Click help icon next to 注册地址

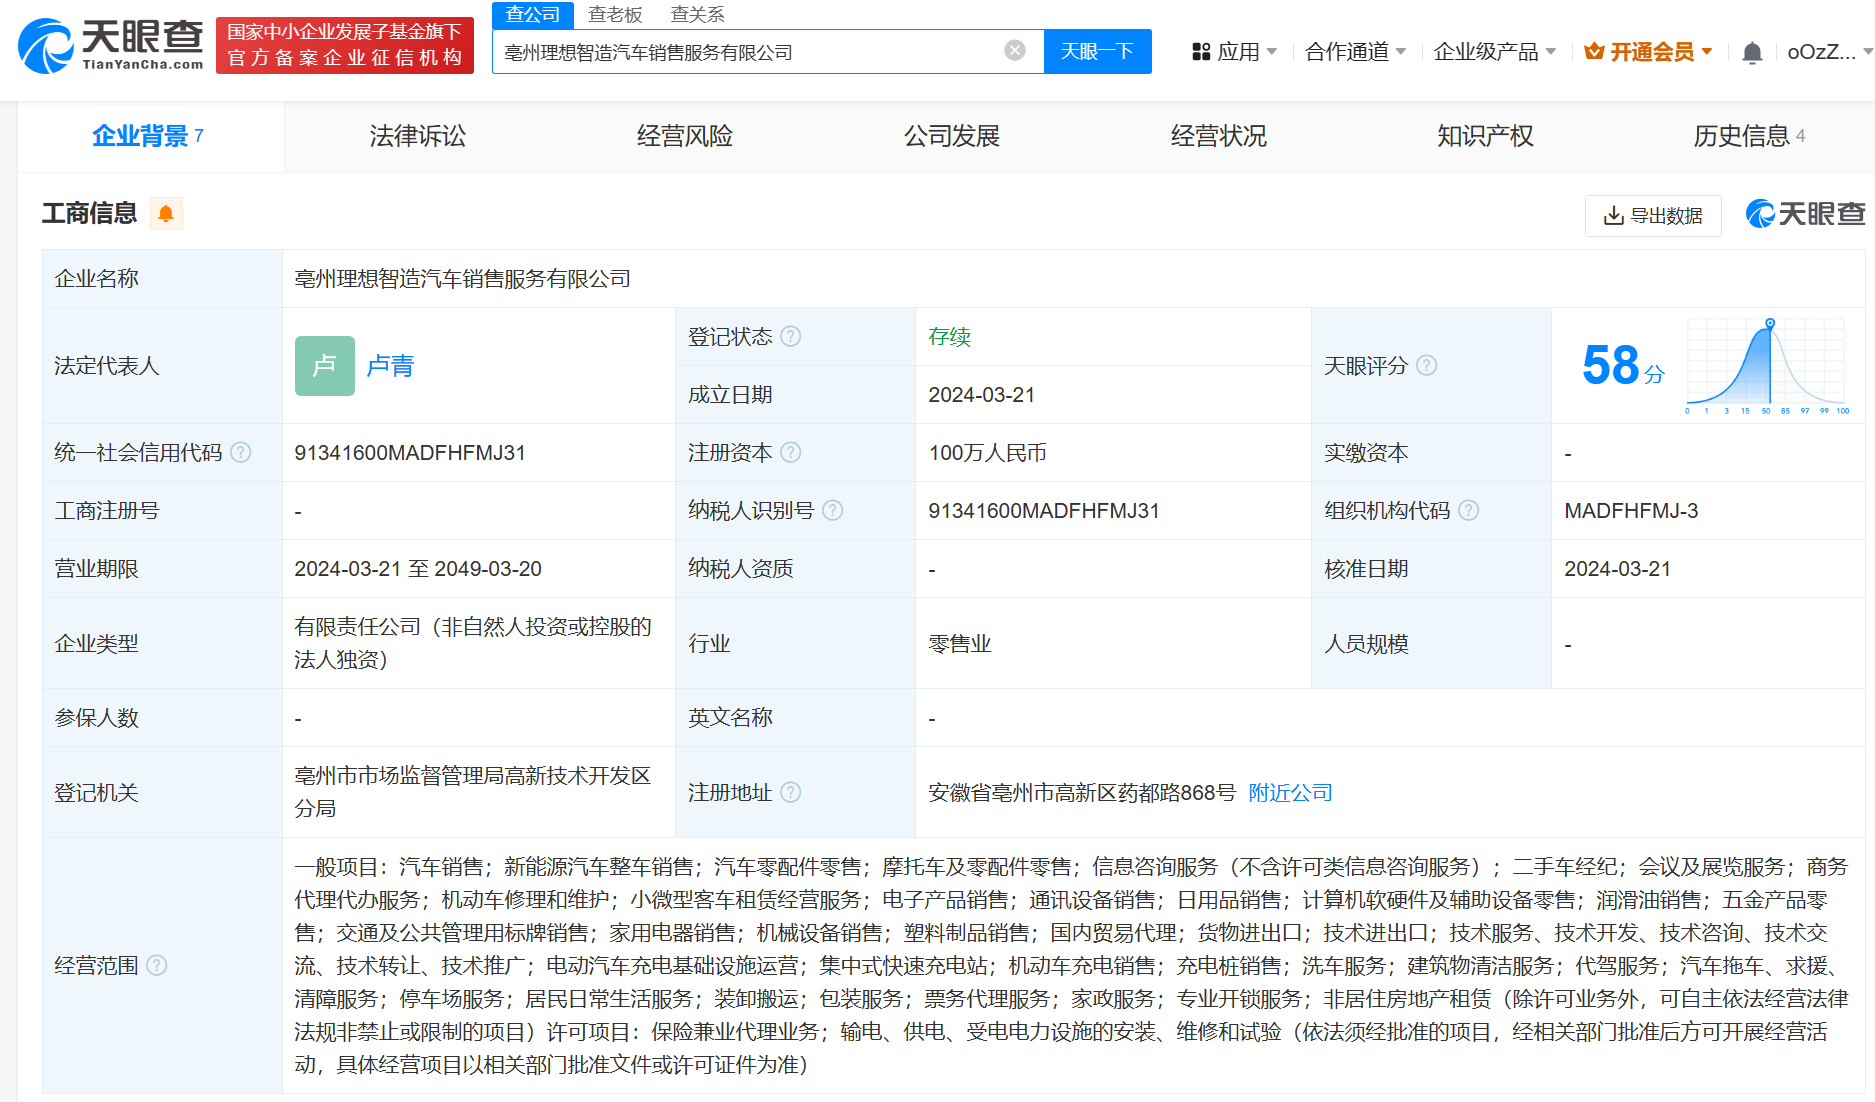pos(790,793)
